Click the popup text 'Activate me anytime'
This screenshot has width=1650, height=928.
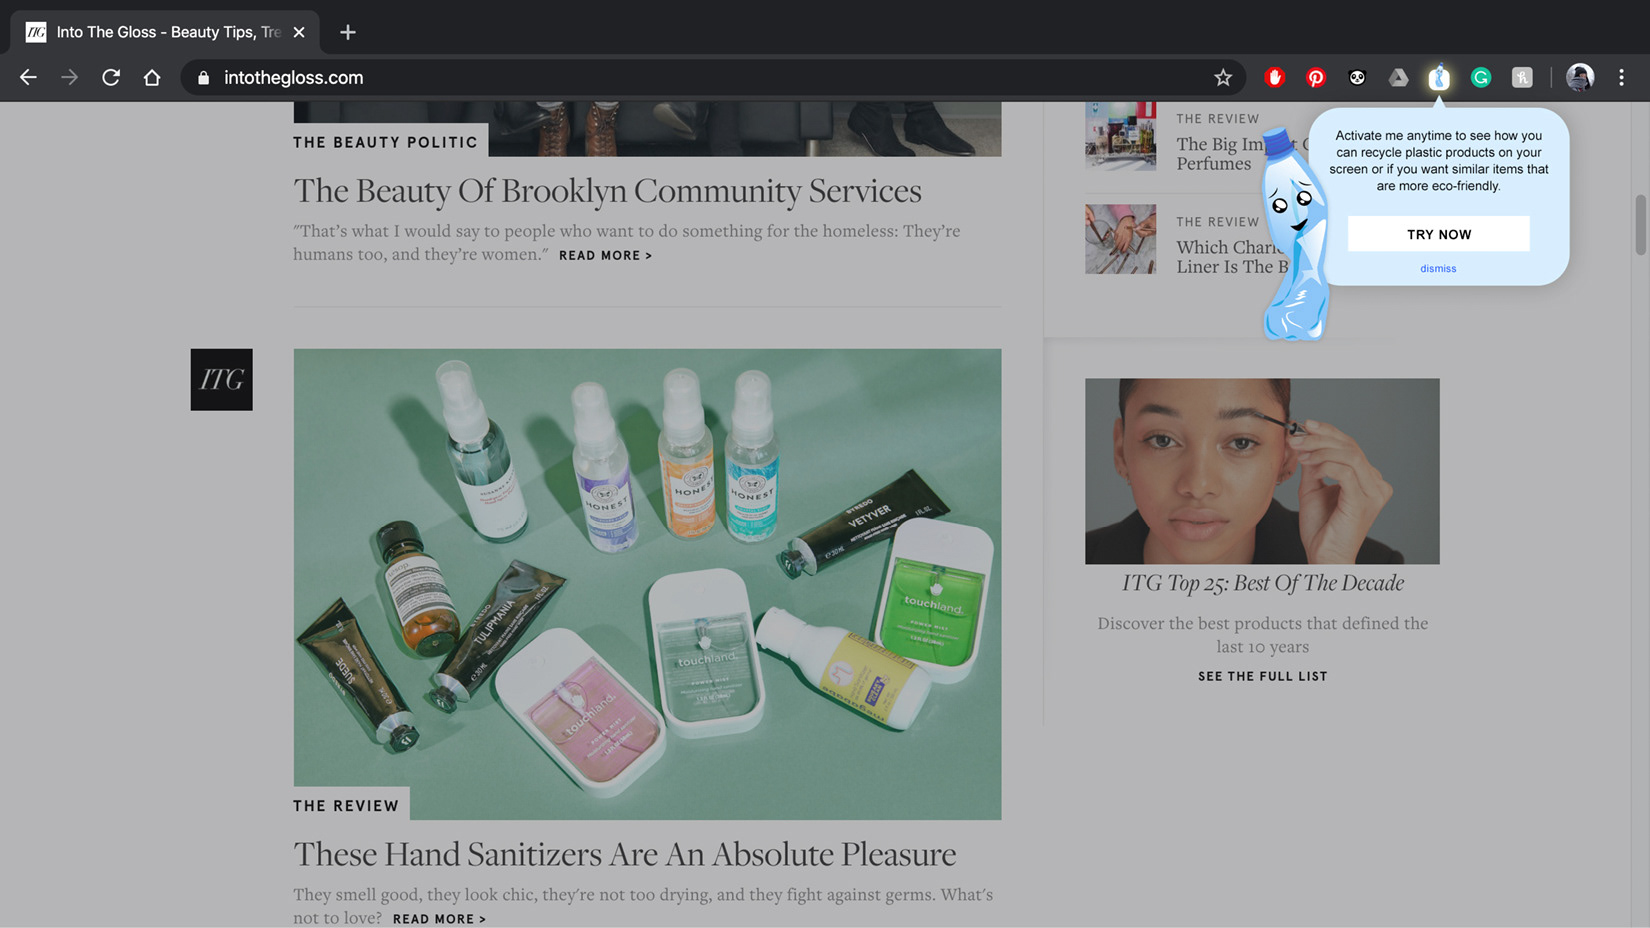click(x=1439, y=160)
